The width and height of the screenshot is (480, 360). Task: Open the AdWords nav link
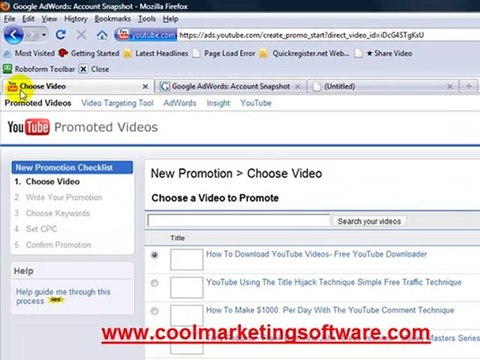[x=180, y=103]
